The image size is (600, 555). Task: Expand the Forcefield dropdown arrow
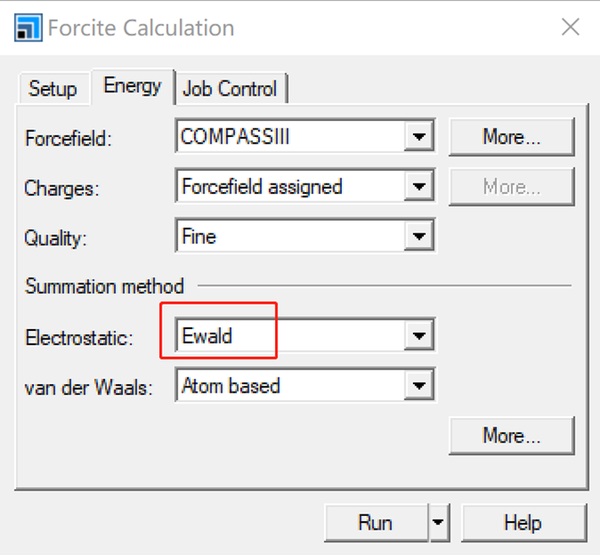(x=420, y=137)
